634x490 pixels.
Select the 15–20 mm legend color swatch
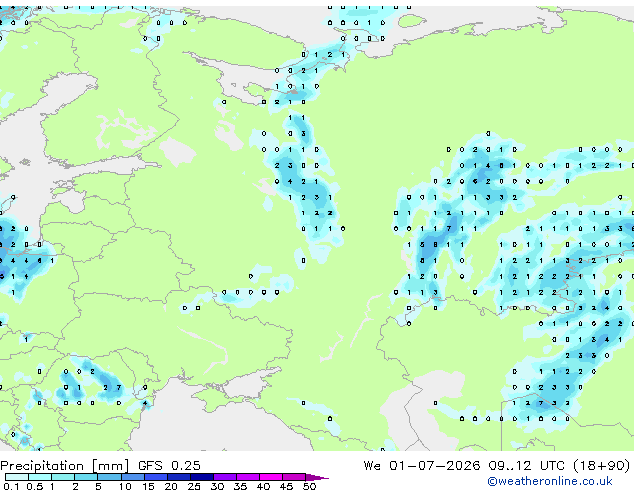(156, 477)
